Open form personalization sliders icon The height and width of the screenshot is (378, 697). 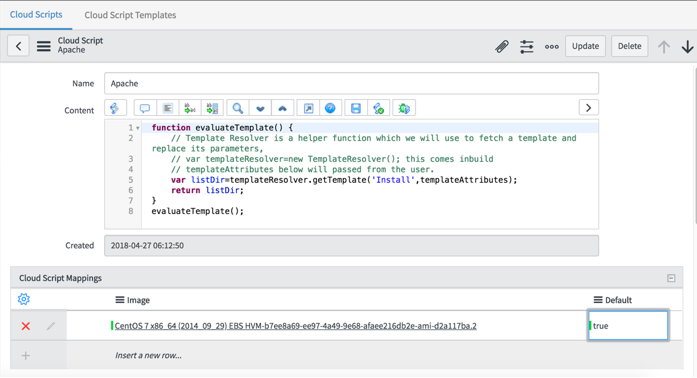(x=527, y=46)
